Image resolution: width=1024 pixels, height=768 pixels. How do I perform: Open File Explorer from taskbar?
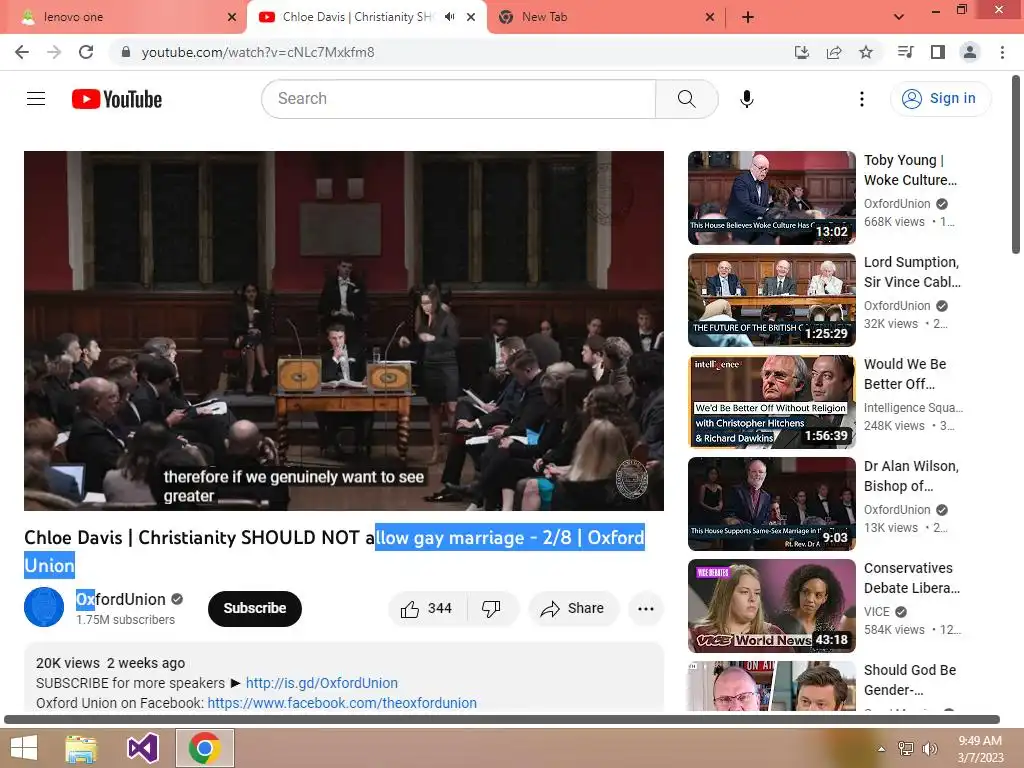(x=81, y=748)
